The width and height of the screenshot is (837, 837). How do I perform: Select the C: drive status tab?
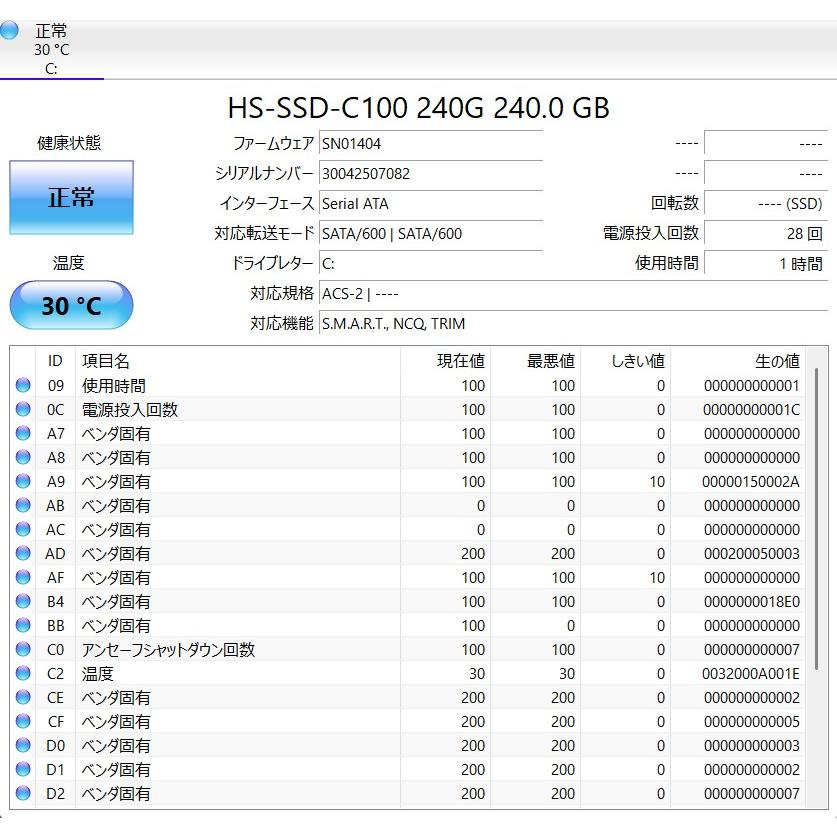point(52,50)
